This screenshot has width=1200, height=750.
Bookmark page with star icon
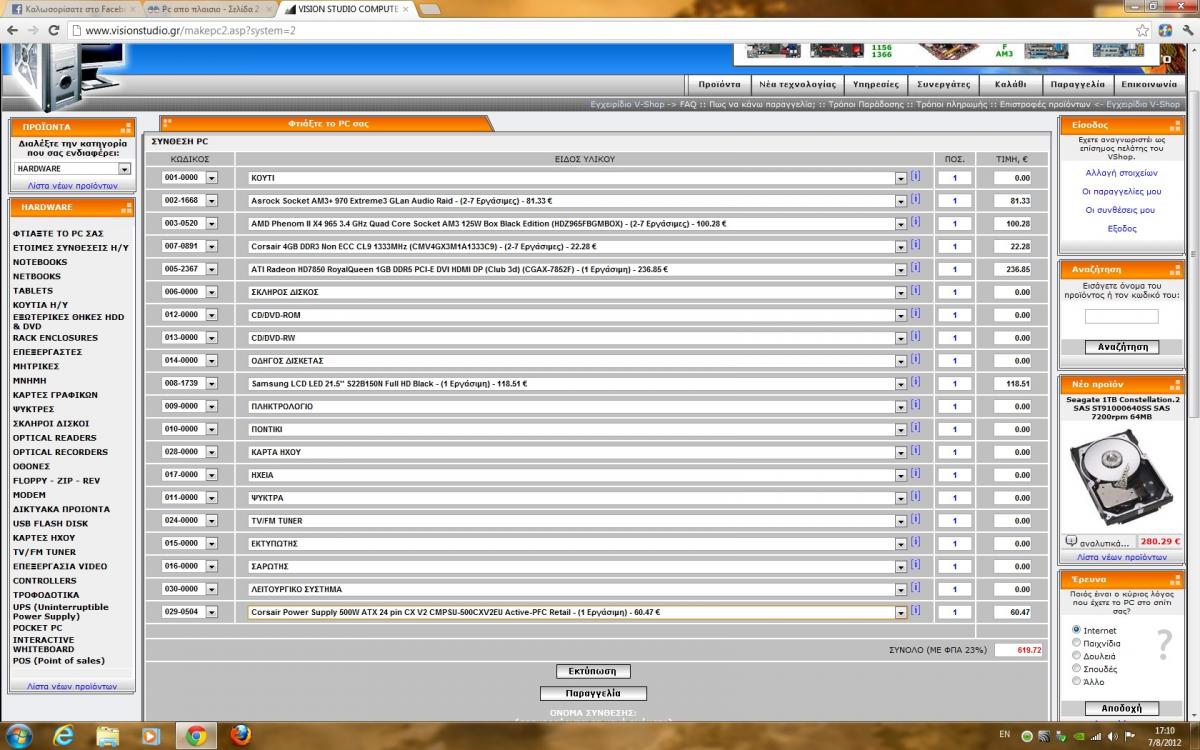pos(1142,30)
